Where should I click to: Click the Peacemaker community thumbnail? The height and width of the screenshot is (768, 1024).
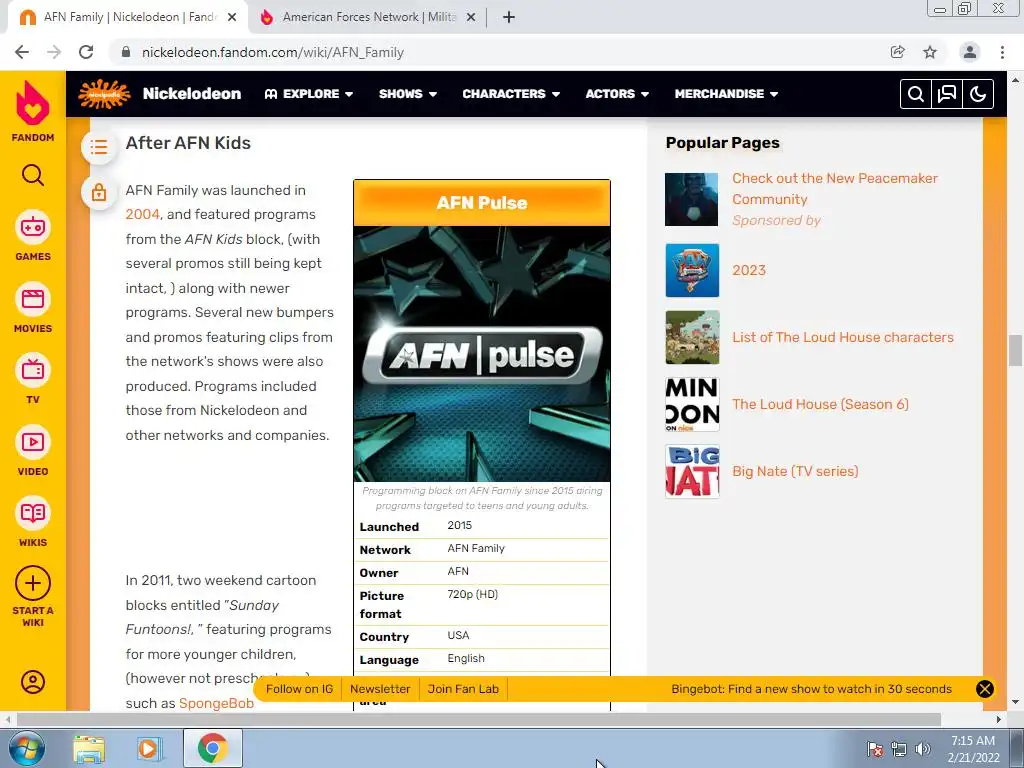(692, 199)
